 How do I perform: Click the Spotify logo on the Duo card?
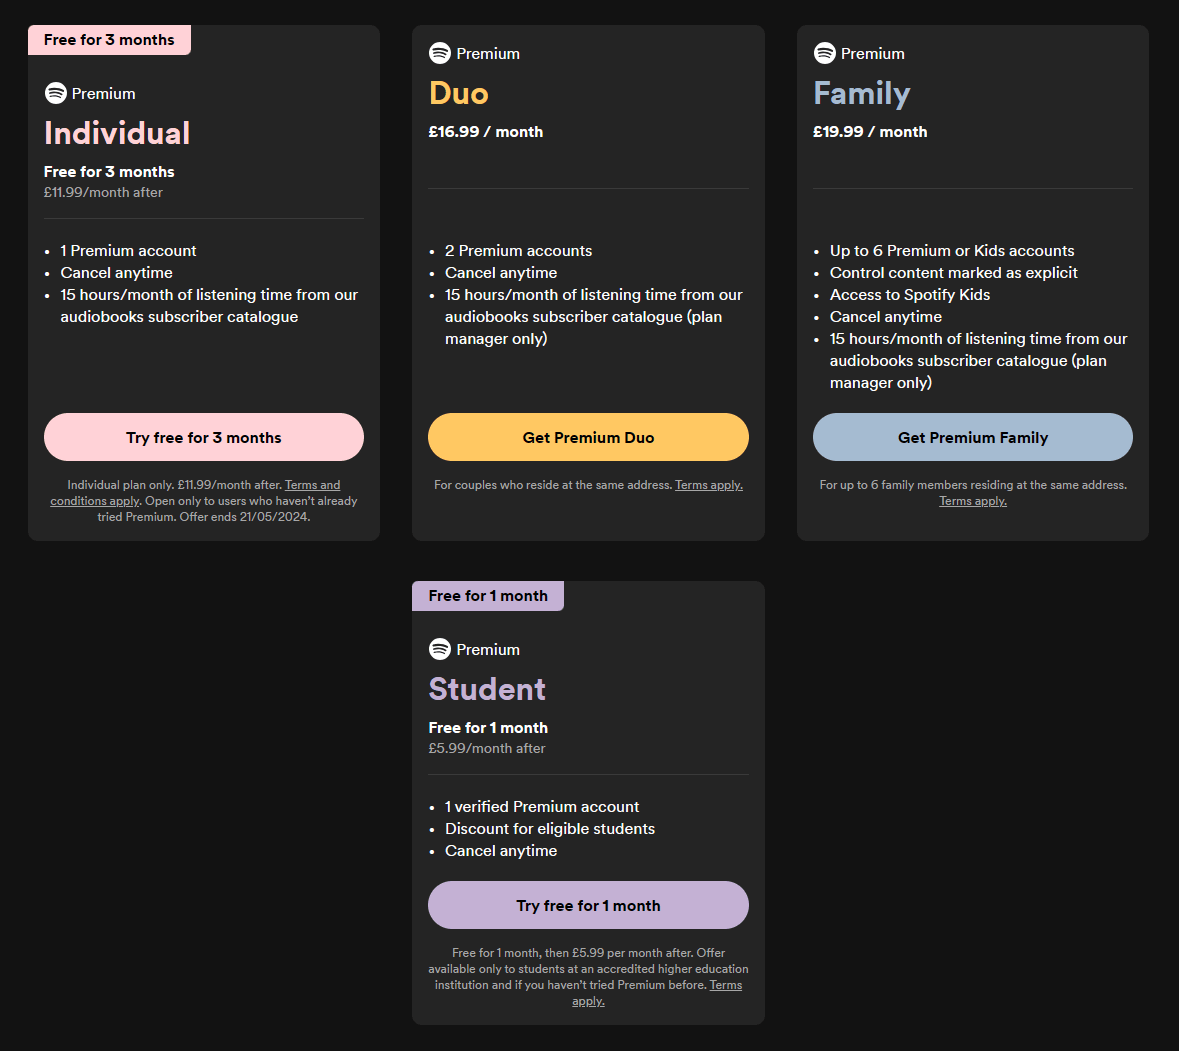(x=440, y=53)
